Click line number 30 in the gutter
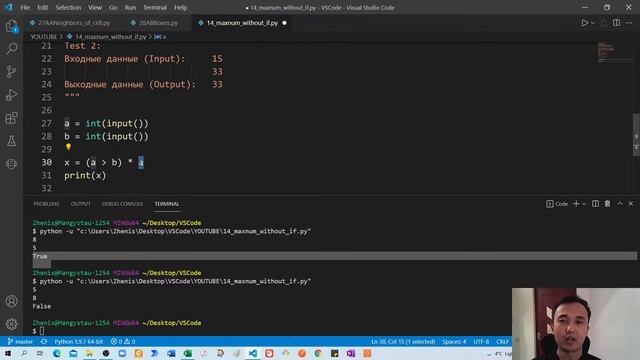The height and width of the screenshot is (360, 640). 47,162
